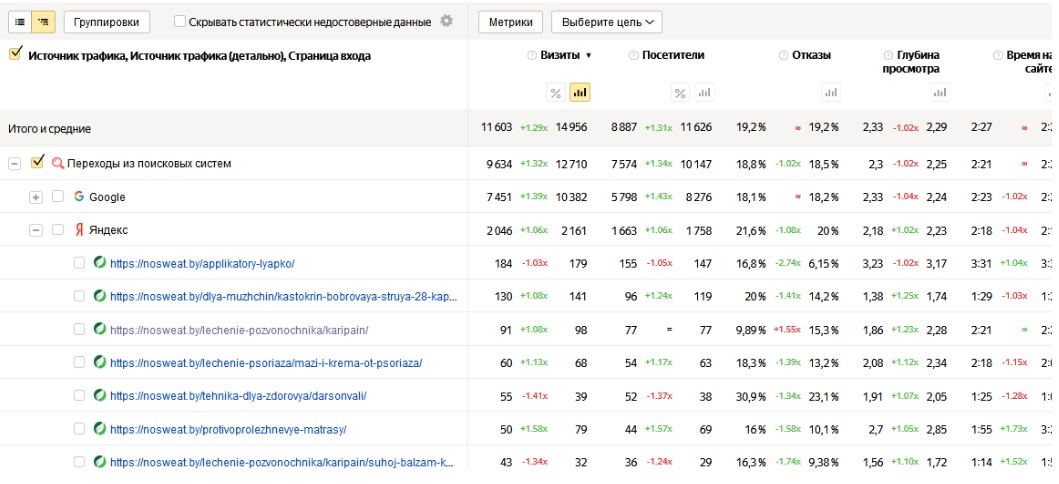Enable hiding statistically unreliable data
Viewport: 1059px width, 484px height.
(x=180, y=21)
